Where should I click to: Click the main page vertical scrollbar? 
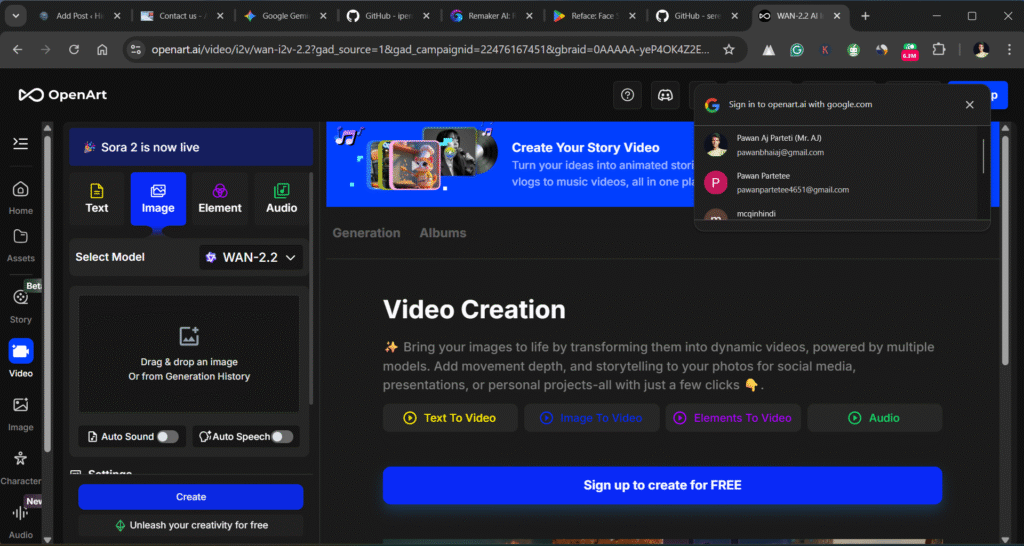click(1006, 248)
